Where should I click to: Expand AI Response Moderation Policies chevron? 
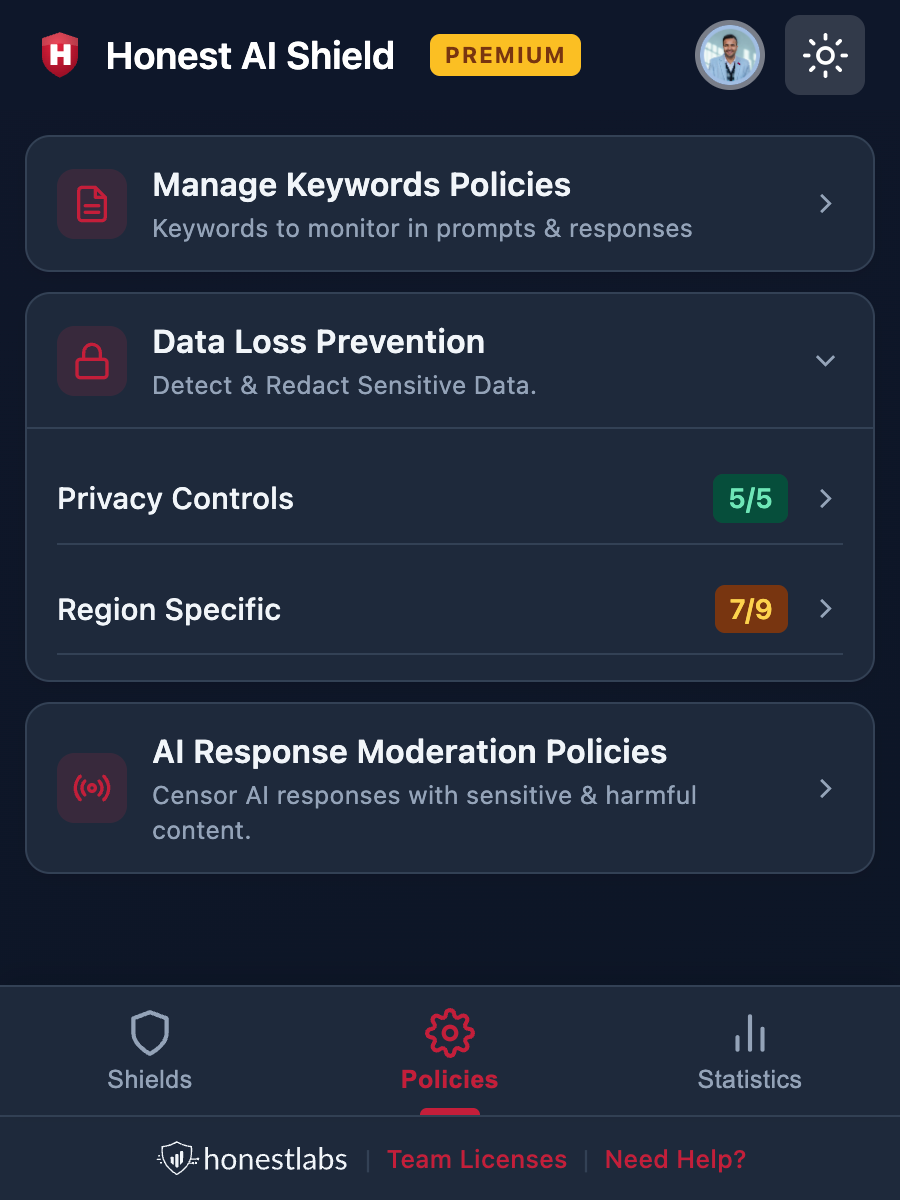coord(826,789)
